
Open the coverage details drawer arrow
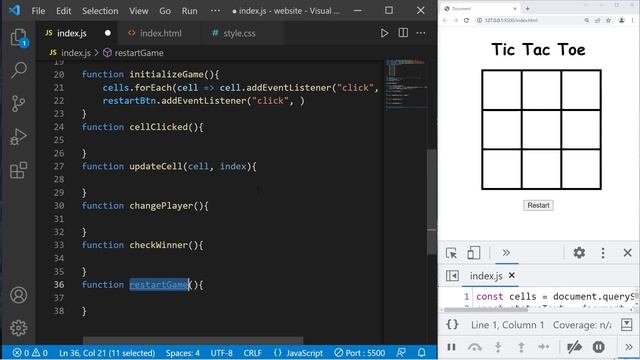point(627,325)
